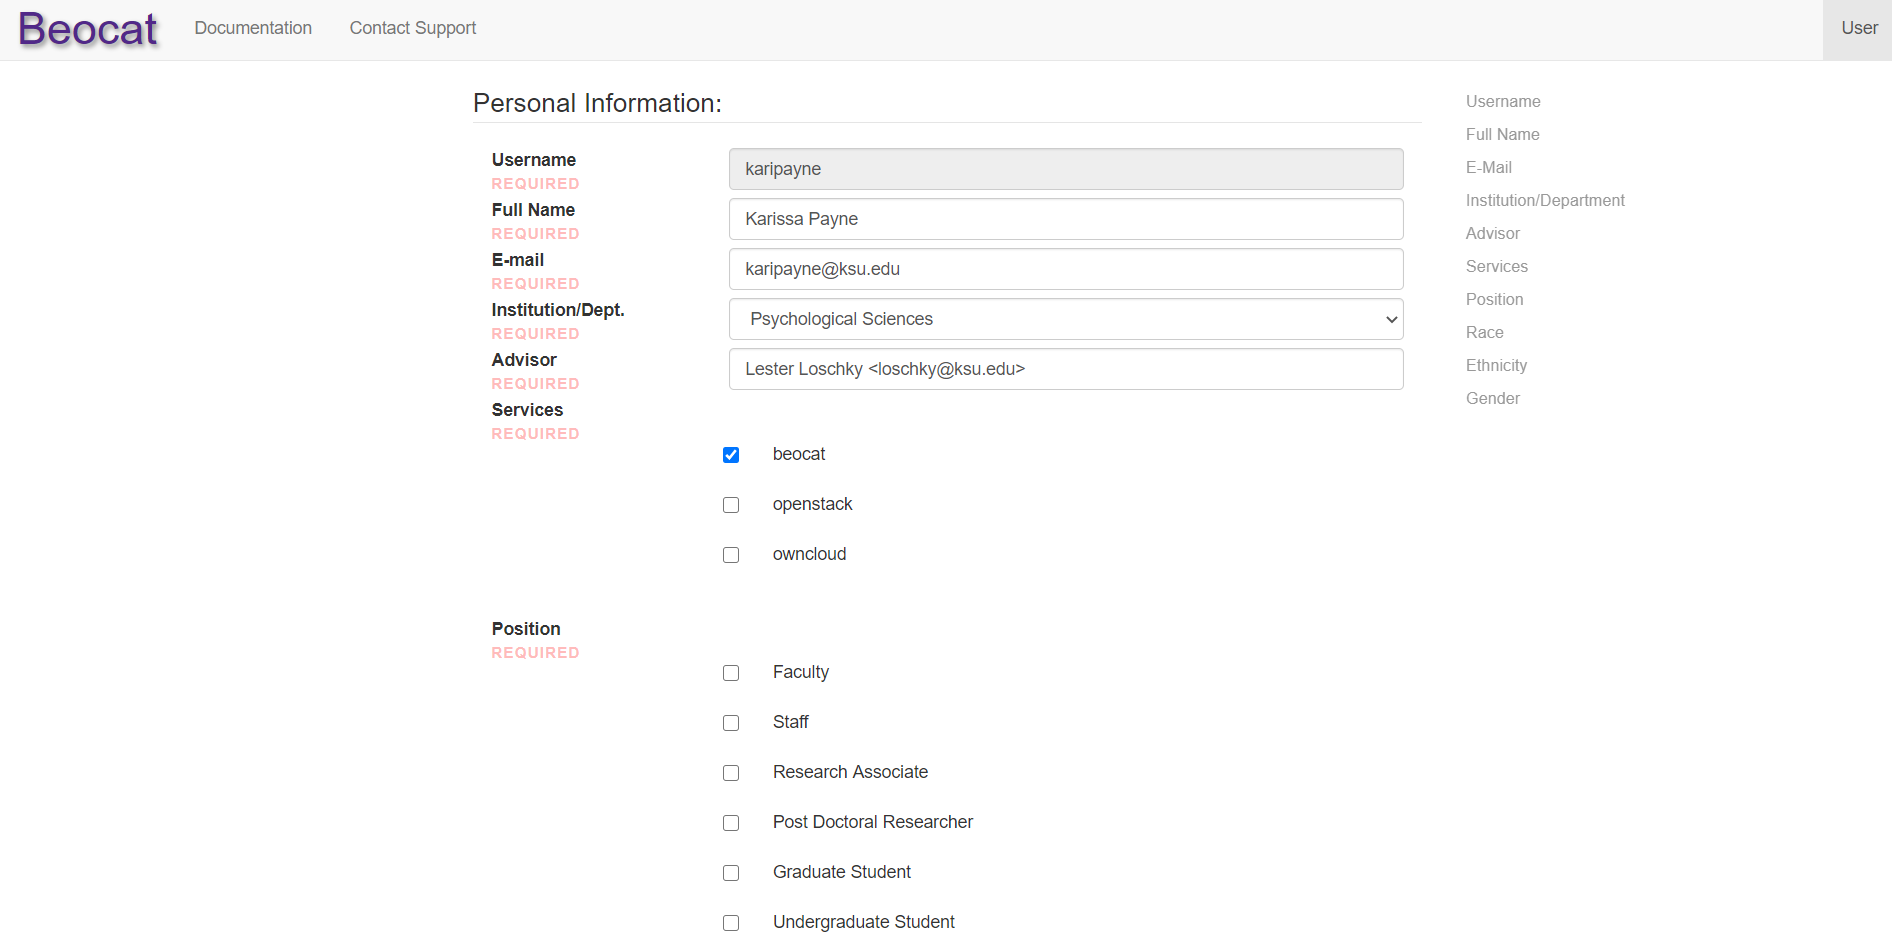The image size is (1892, 933).
Task: Expand the Institution/Dept. dropdown
Action: point(1065,319)
